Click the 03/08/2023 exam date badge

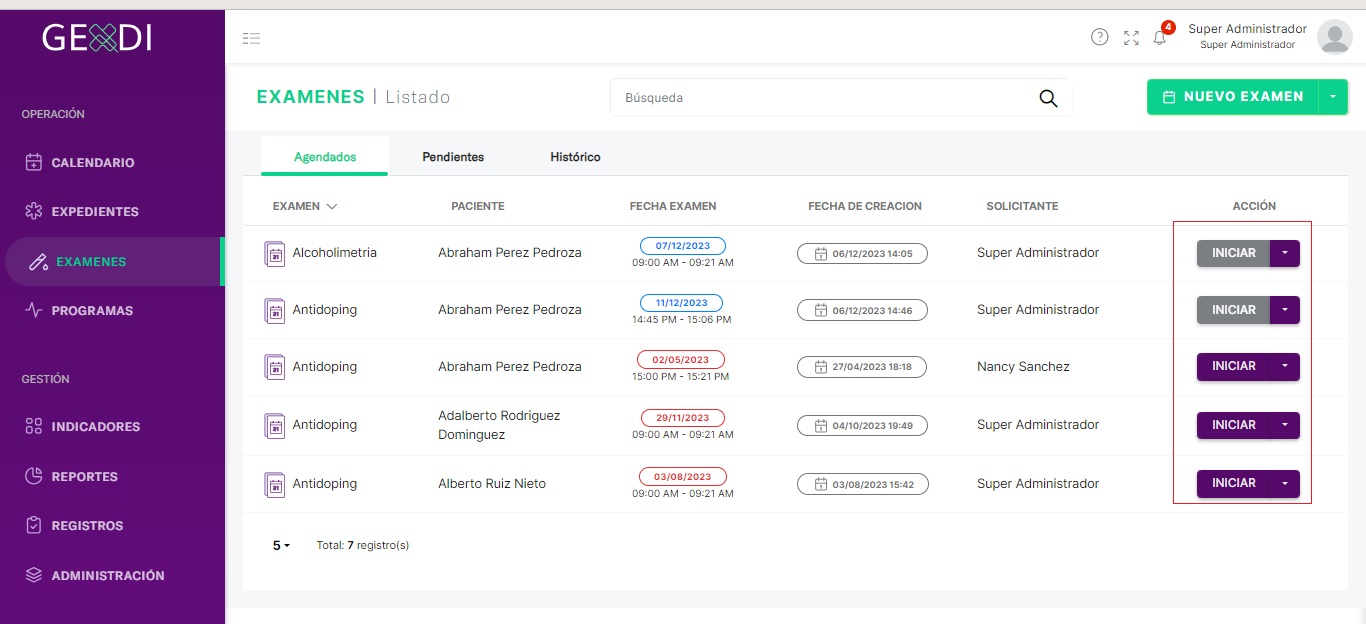[x=683, y=476]
